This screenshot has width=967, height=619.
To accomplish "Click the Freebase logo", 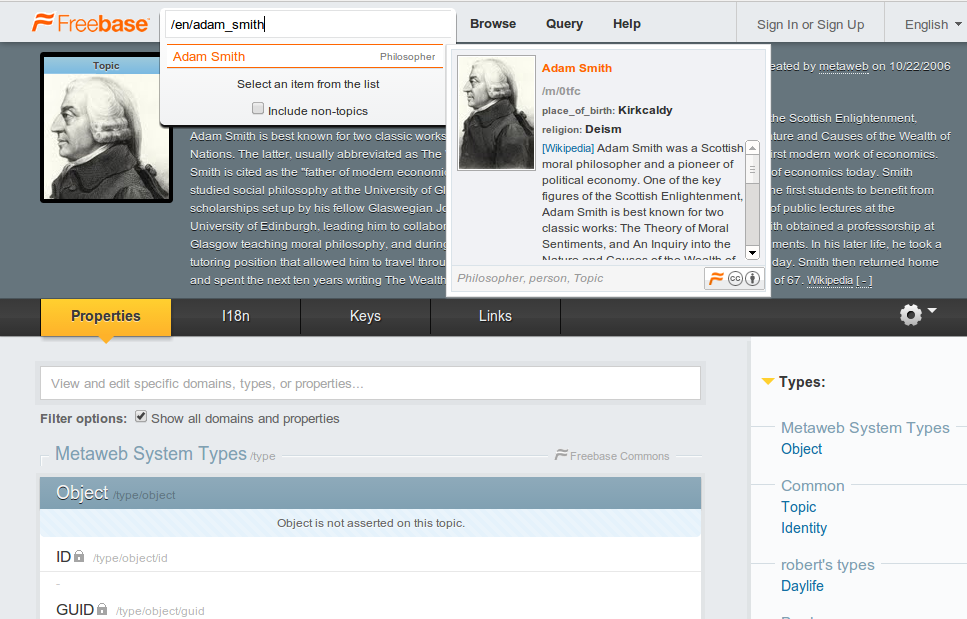I will pyautogui.click(x=91, y=23).
